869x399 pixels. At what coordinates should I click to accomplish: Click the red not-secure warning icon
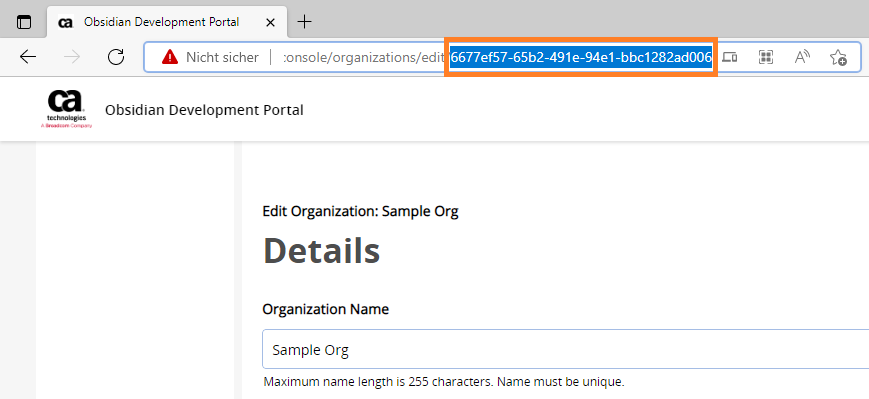point(170,57)
